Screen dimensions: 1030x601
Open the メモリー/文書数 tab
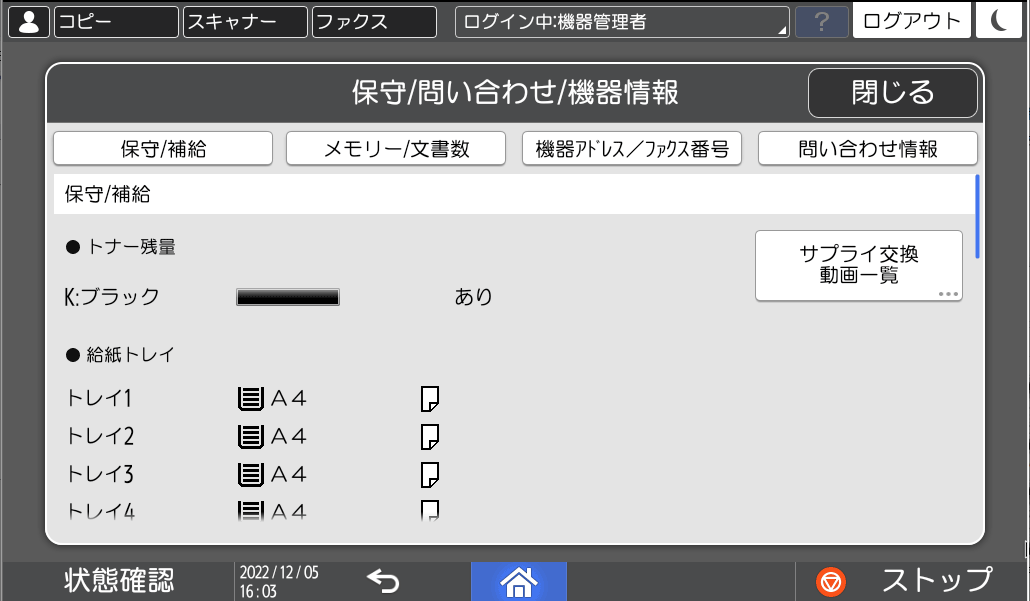(396, 148)
